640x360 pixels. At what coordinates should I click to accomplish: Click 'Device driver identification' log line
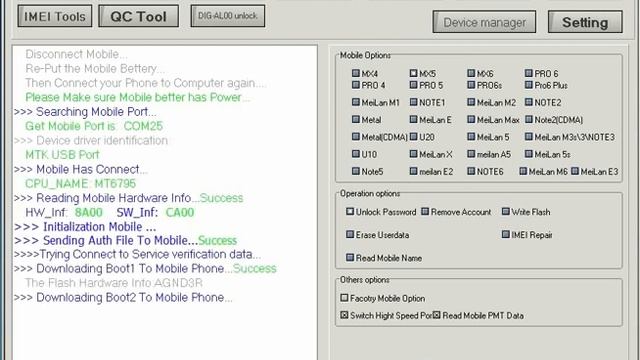coord(91,140)
